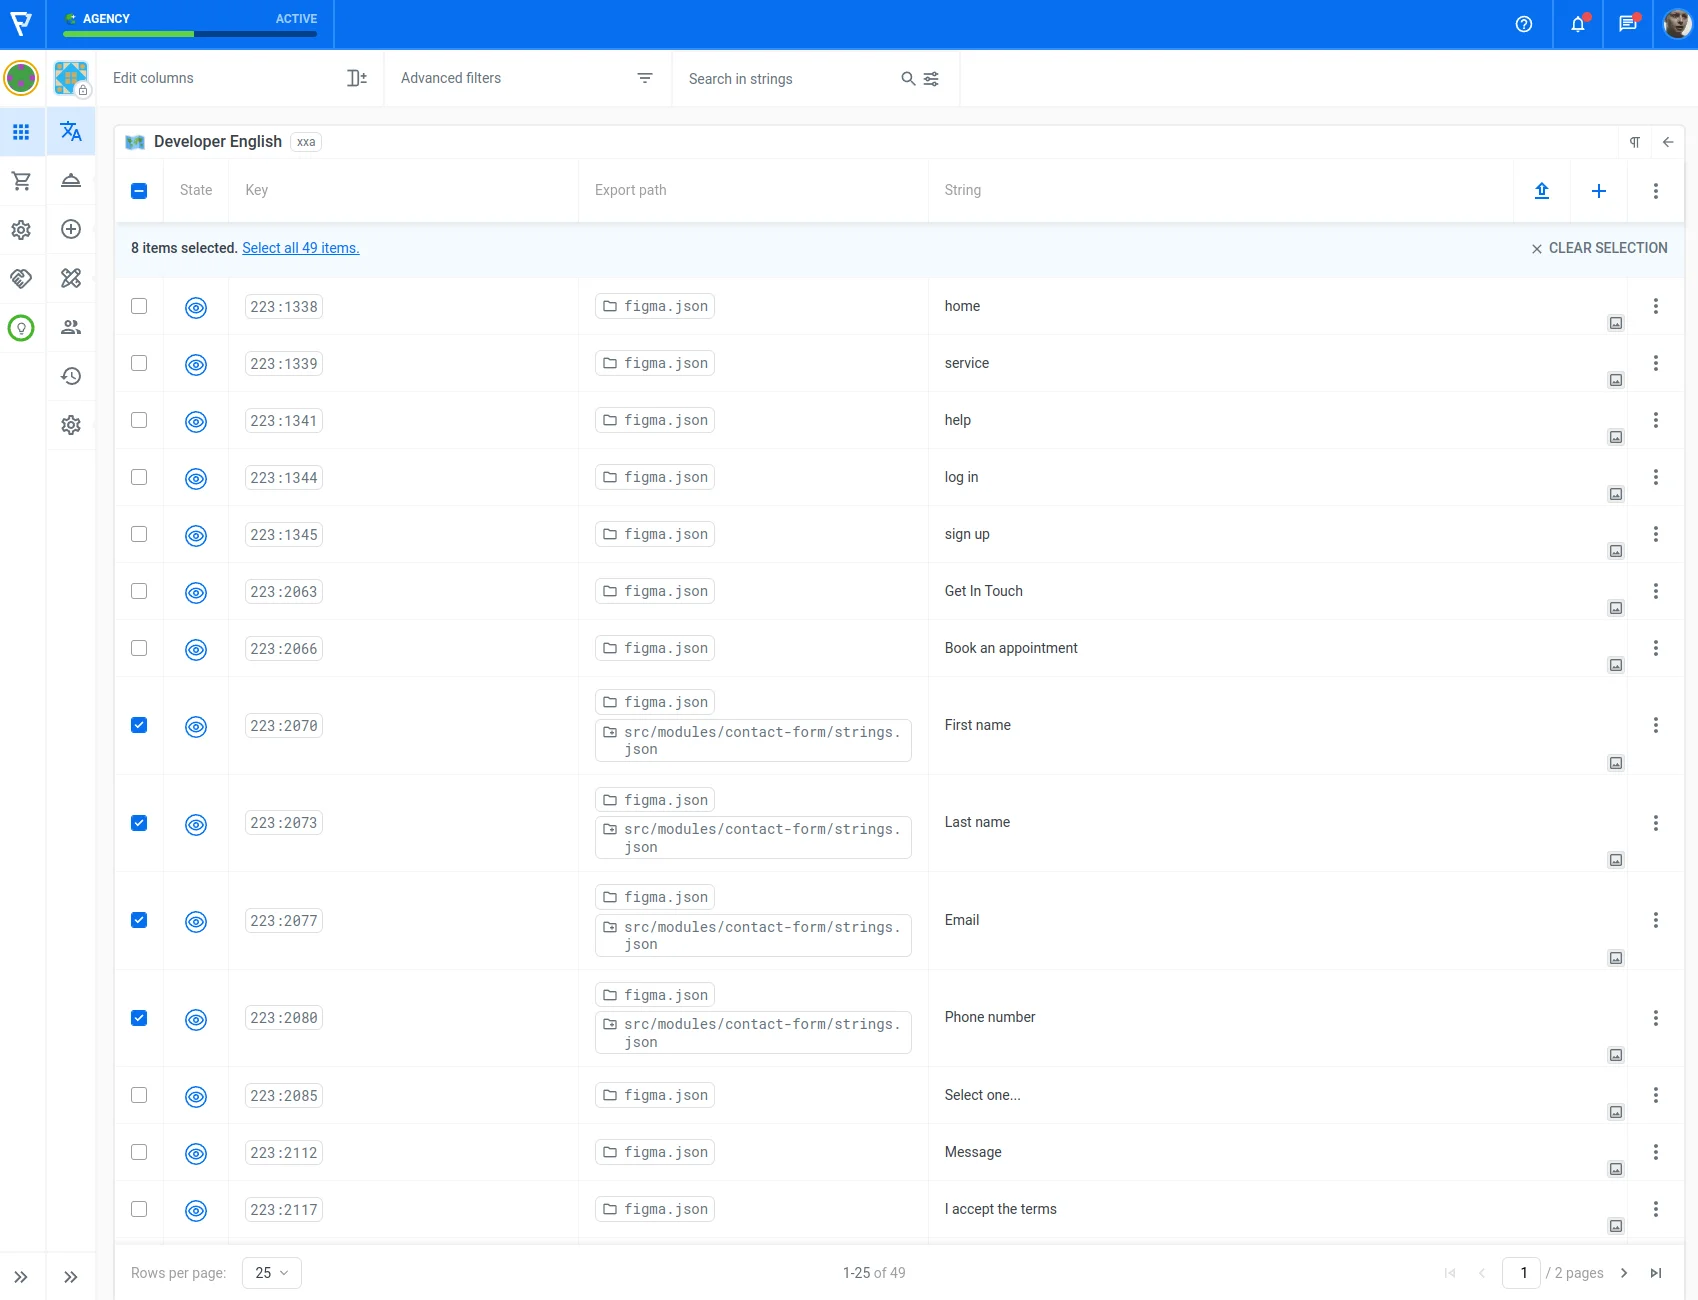This screenshot has width=1698, height=1300.
Task: Open the chat messages icon
Action: point(1627,24)
